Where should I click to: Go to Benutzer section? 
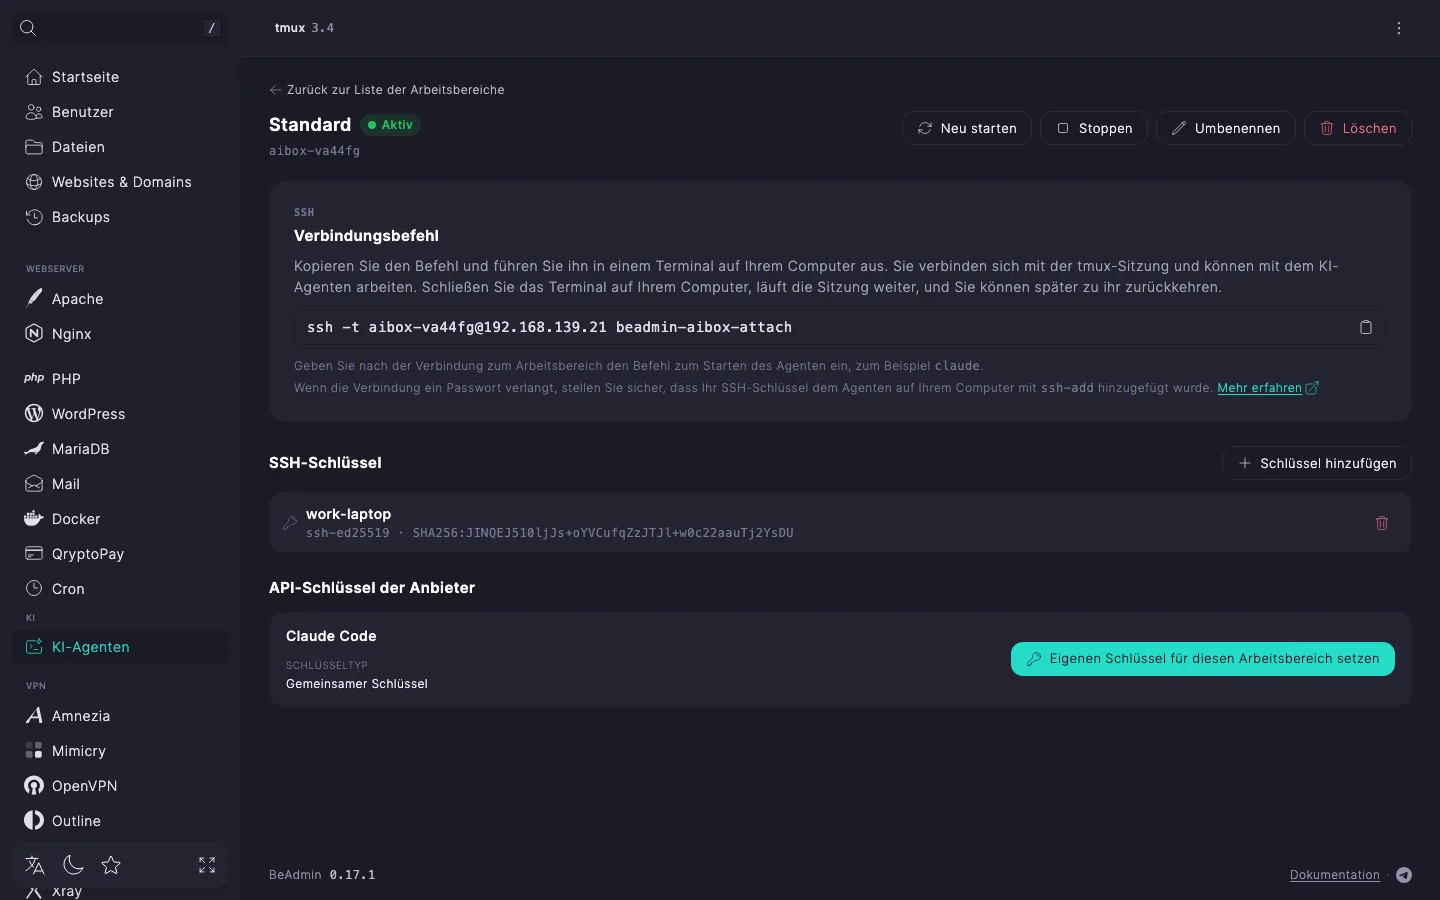coord(120,112)
